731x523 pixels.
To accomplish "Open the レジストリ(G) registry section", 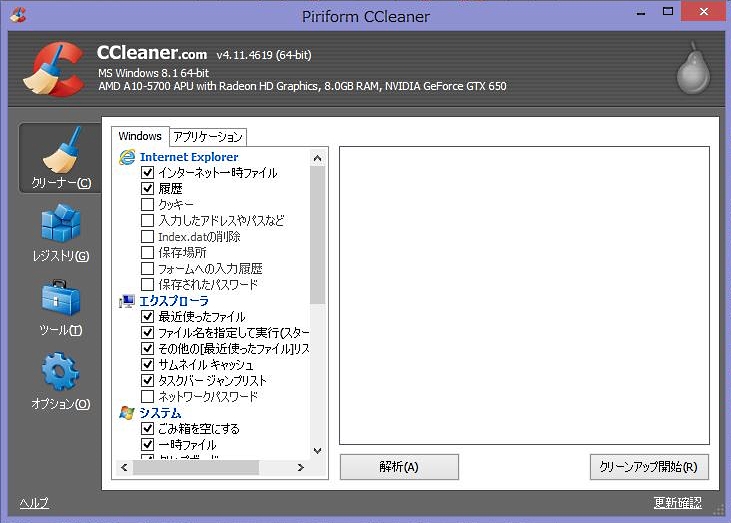I will pos(61,233).
